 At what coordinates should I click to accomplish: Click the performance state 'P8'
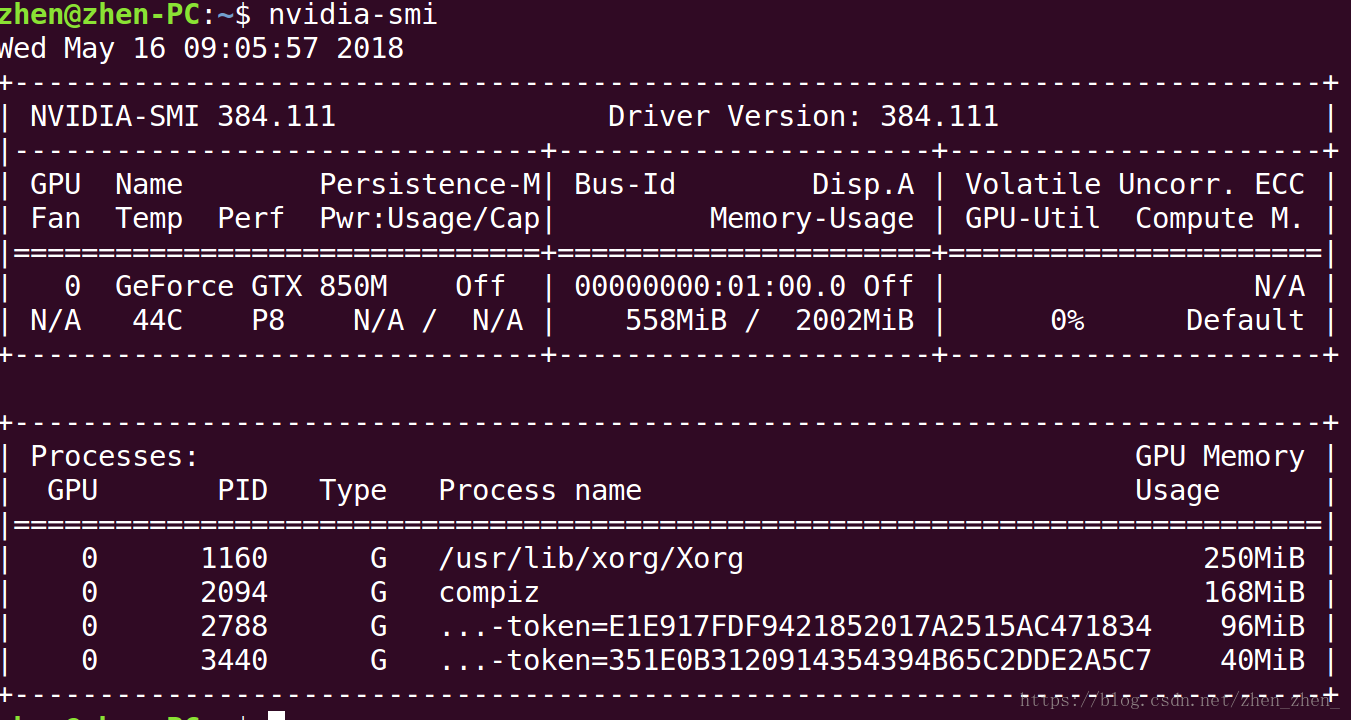point(268,320)
